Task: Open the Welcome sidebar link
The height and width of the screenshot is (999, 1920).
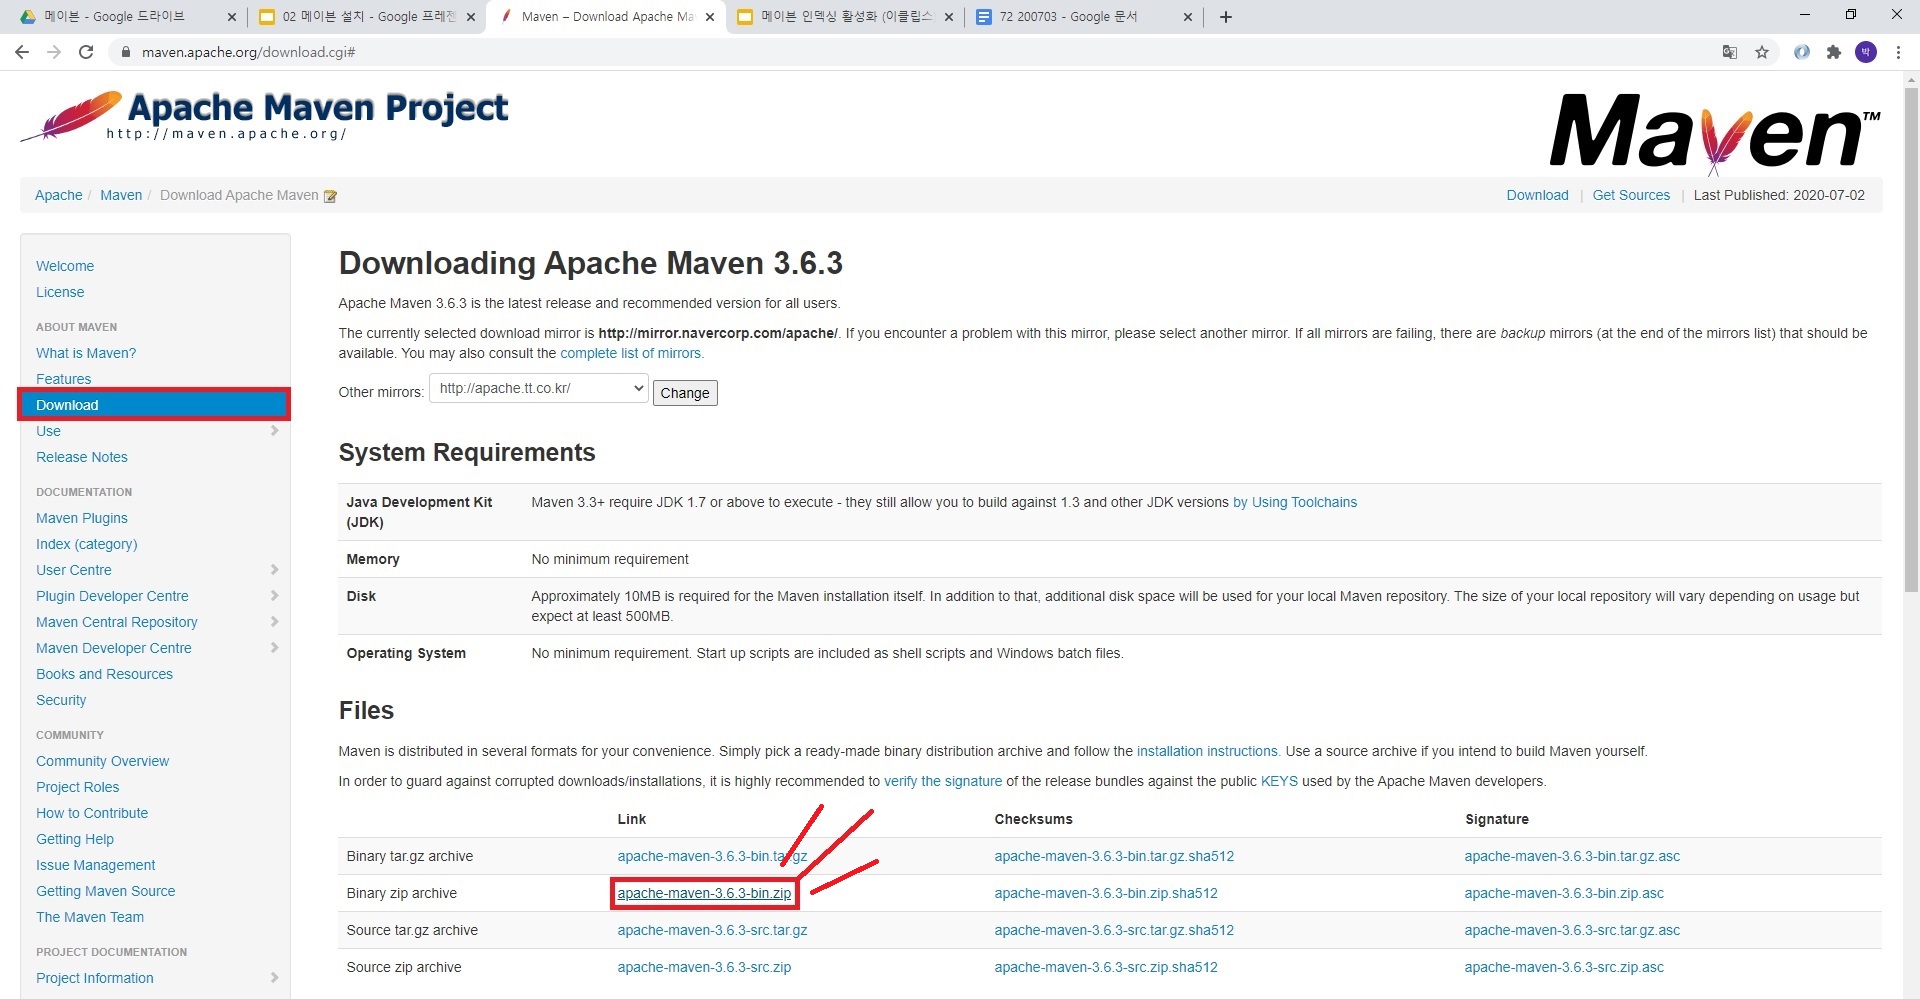Action: click(65, 266)
